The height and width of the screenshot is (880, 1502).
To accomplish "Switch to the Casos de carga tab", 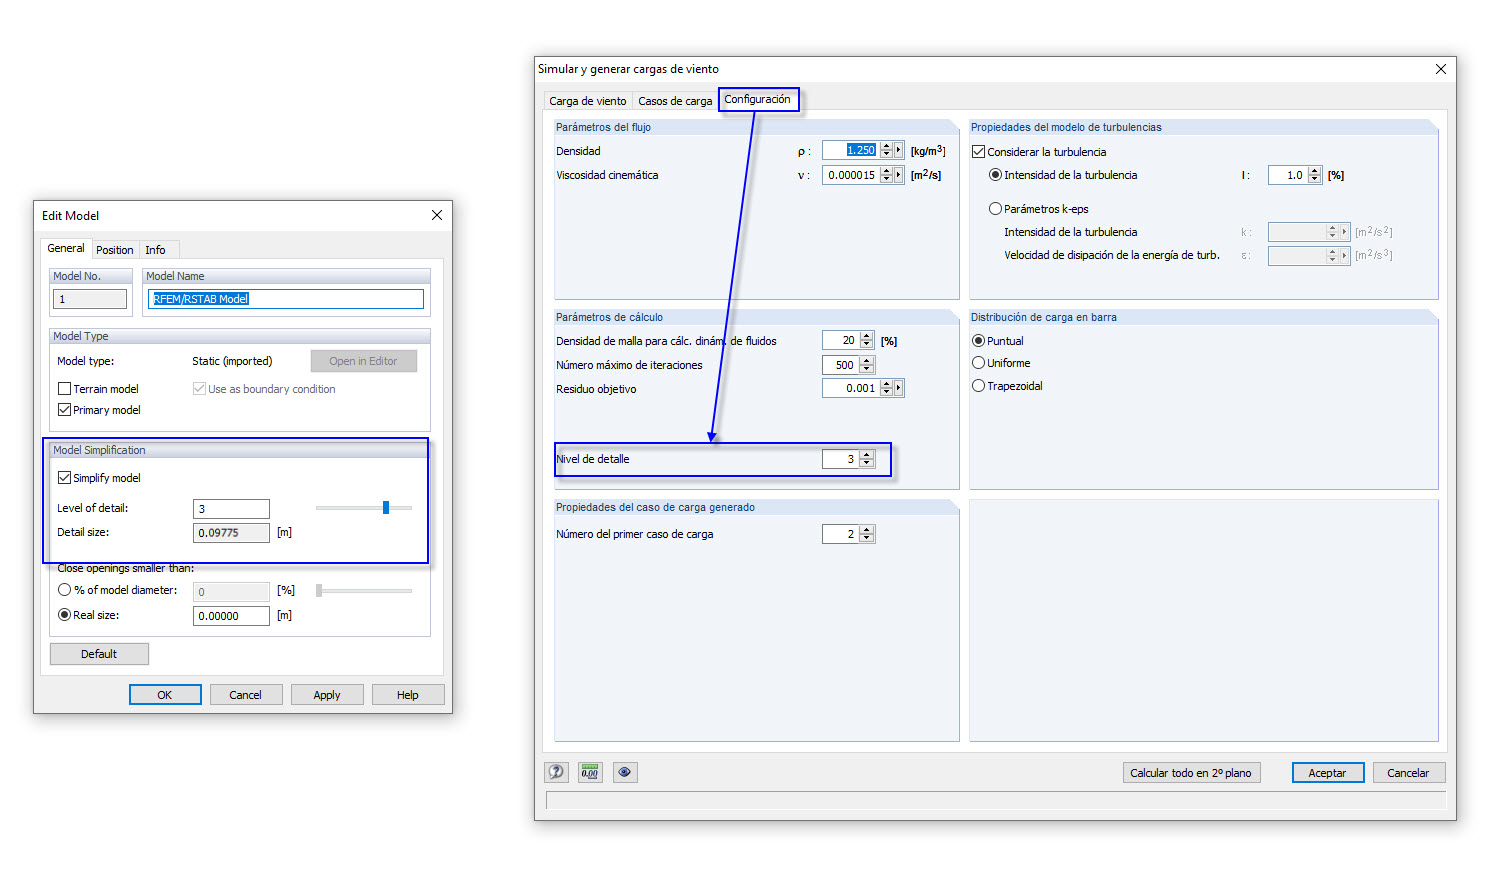I will (675, 100).
